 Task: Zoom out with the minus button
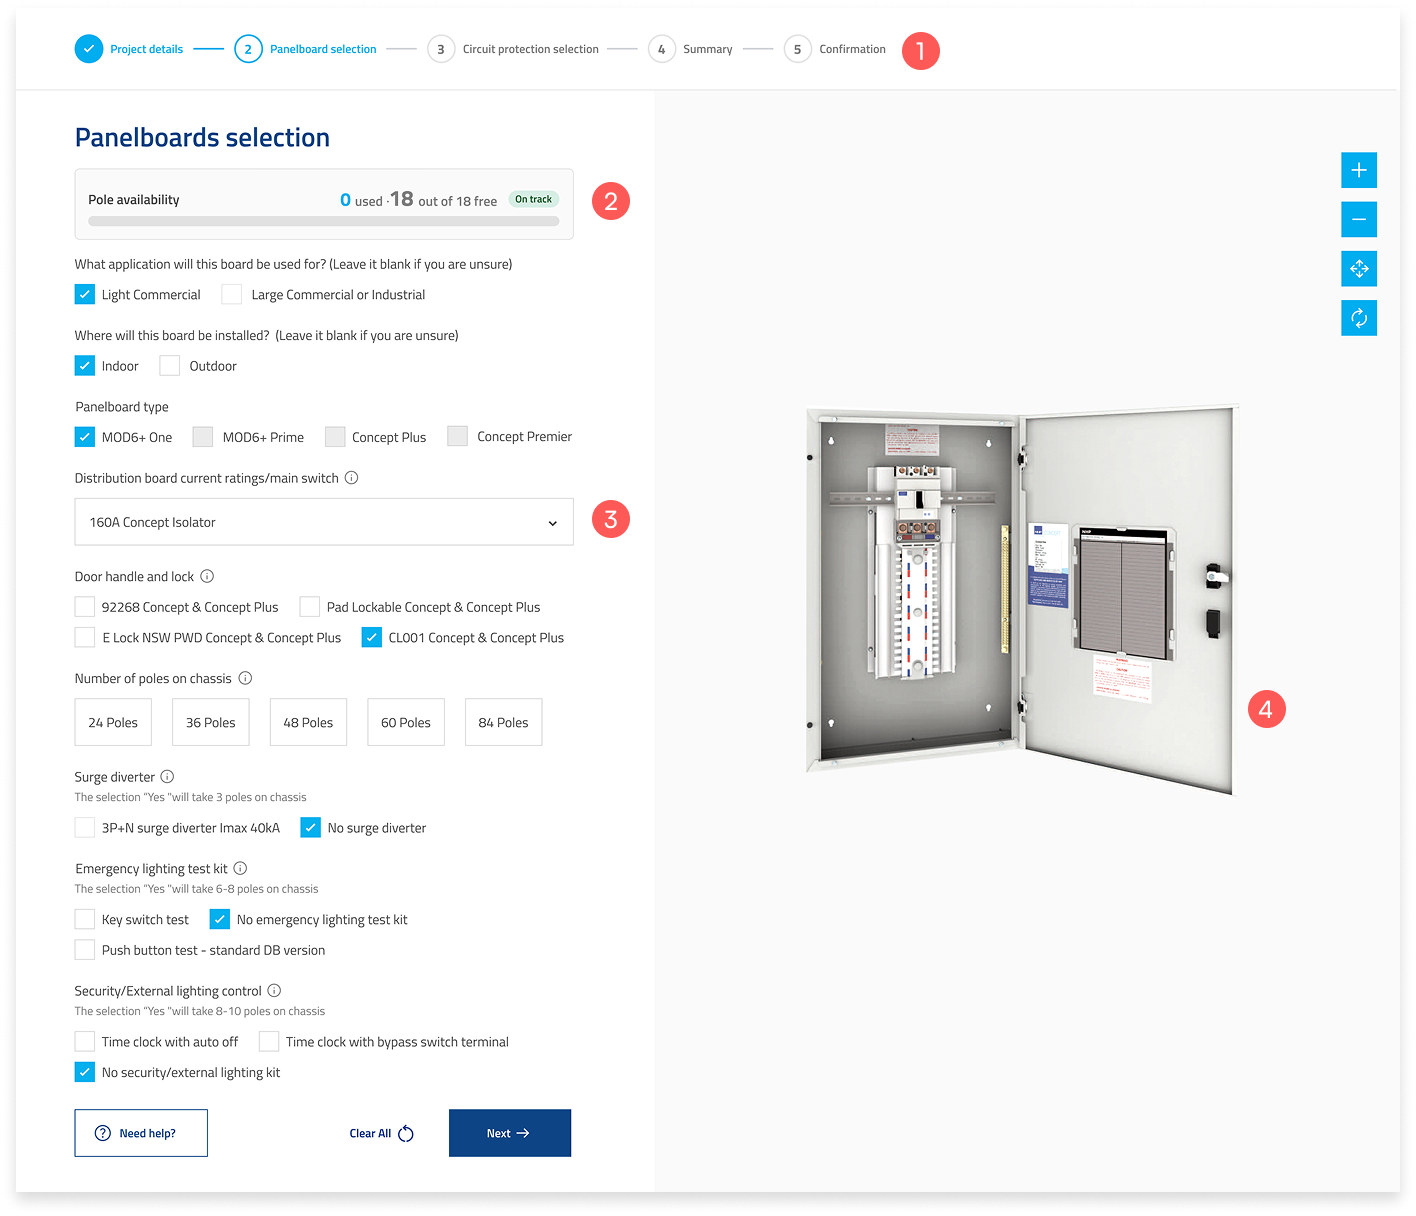tap(1359, 219)
